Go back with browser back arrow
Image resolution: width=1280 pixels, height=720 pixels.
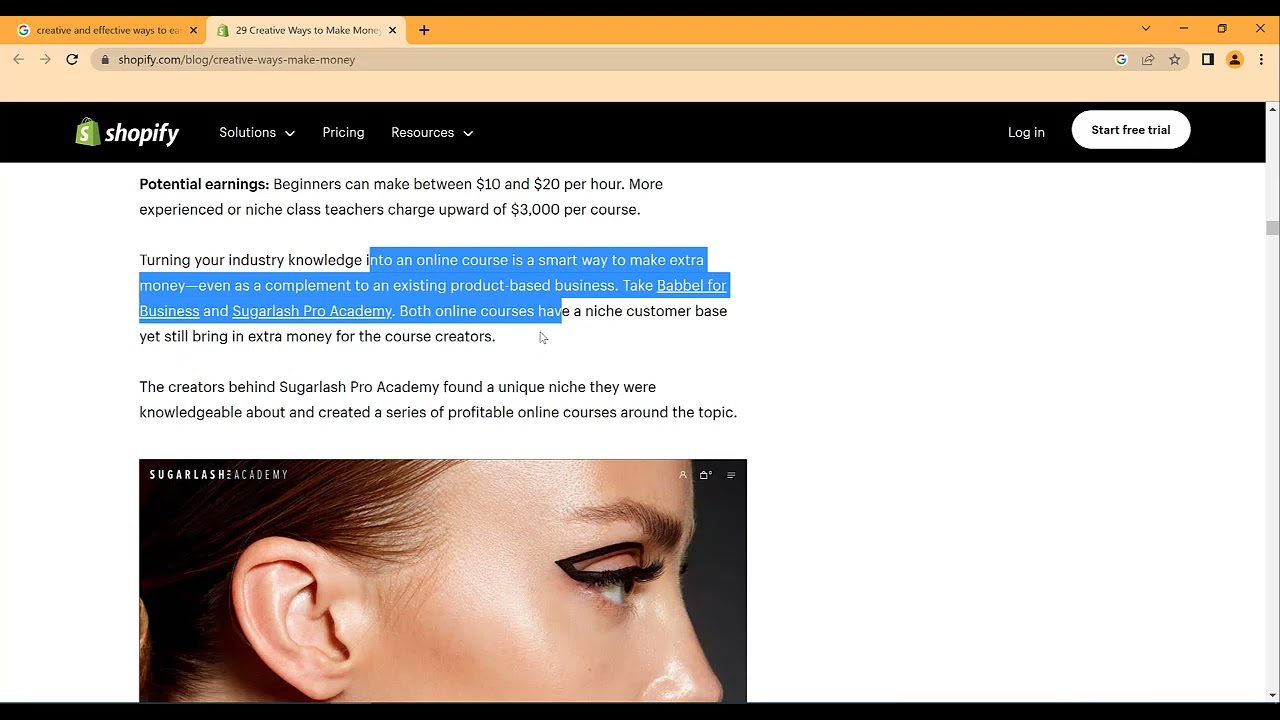click(18, 60)
